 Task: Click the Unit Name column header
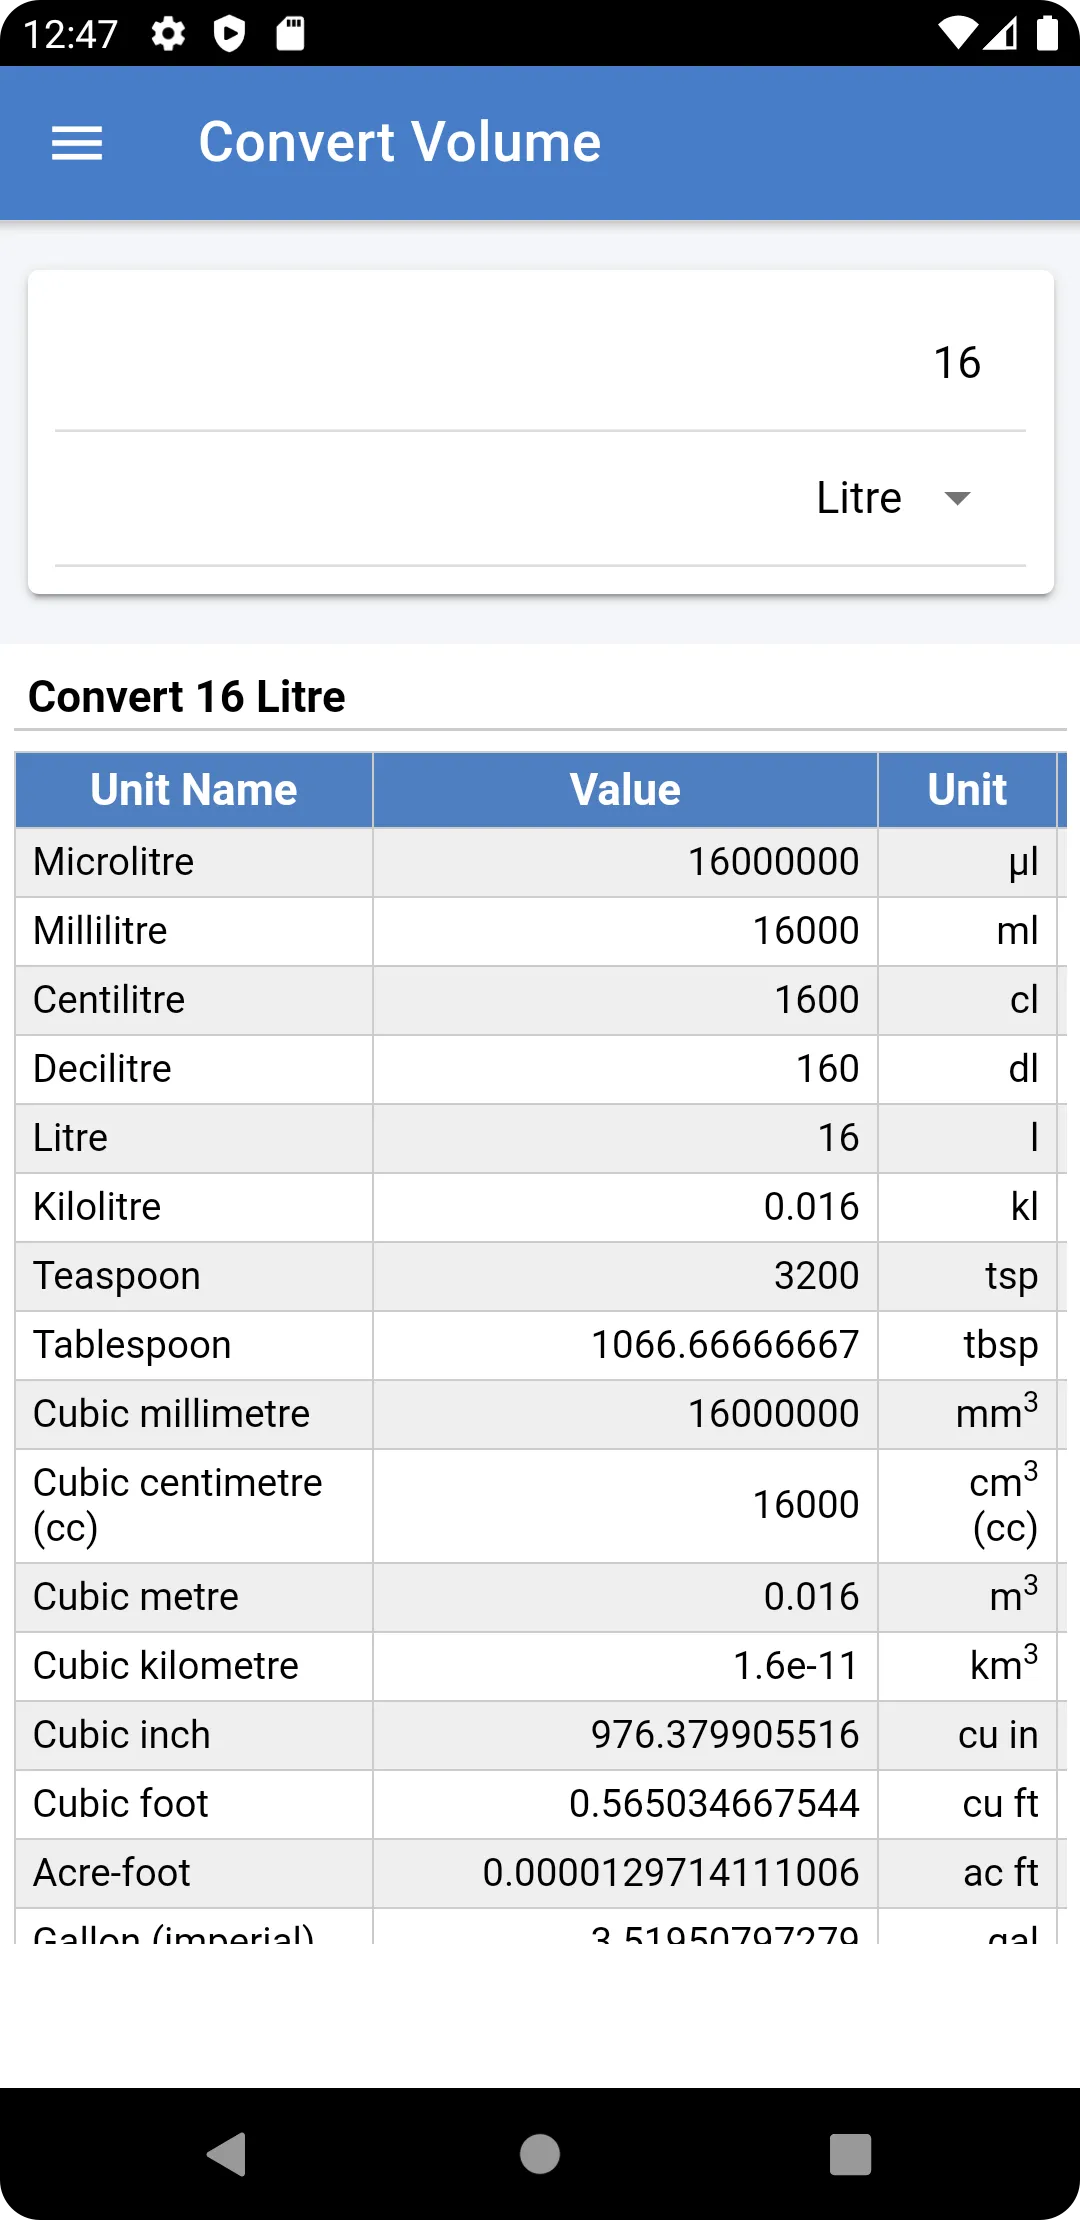[194, 790]
